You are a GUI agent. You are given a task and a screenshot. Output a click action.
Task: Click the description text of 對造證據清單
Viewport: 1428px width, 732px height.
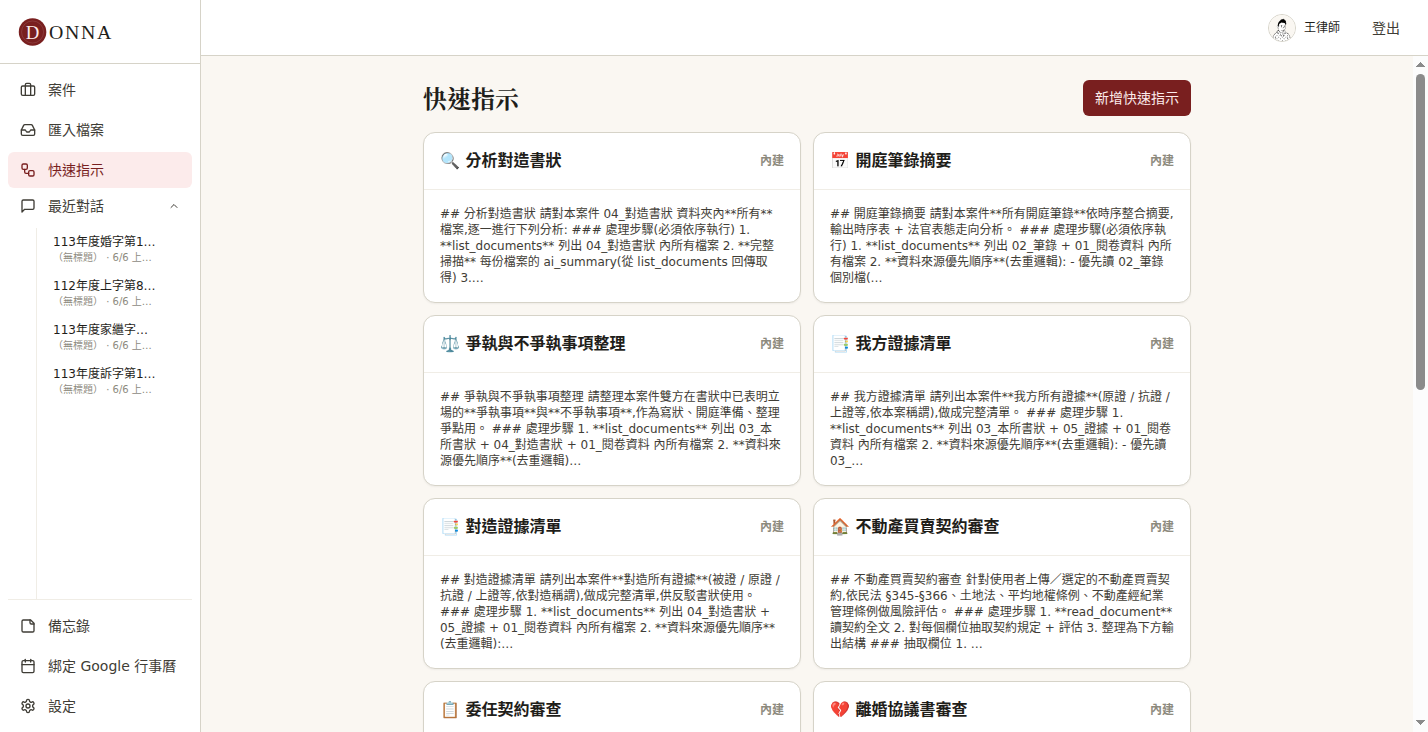[610, 612]
